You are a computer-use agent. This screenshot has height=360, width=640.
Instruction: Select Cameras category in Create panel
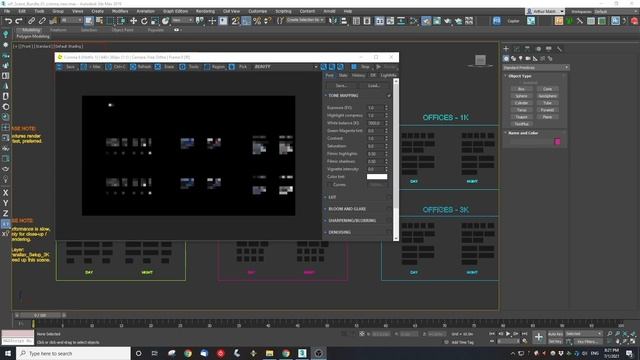528,58
